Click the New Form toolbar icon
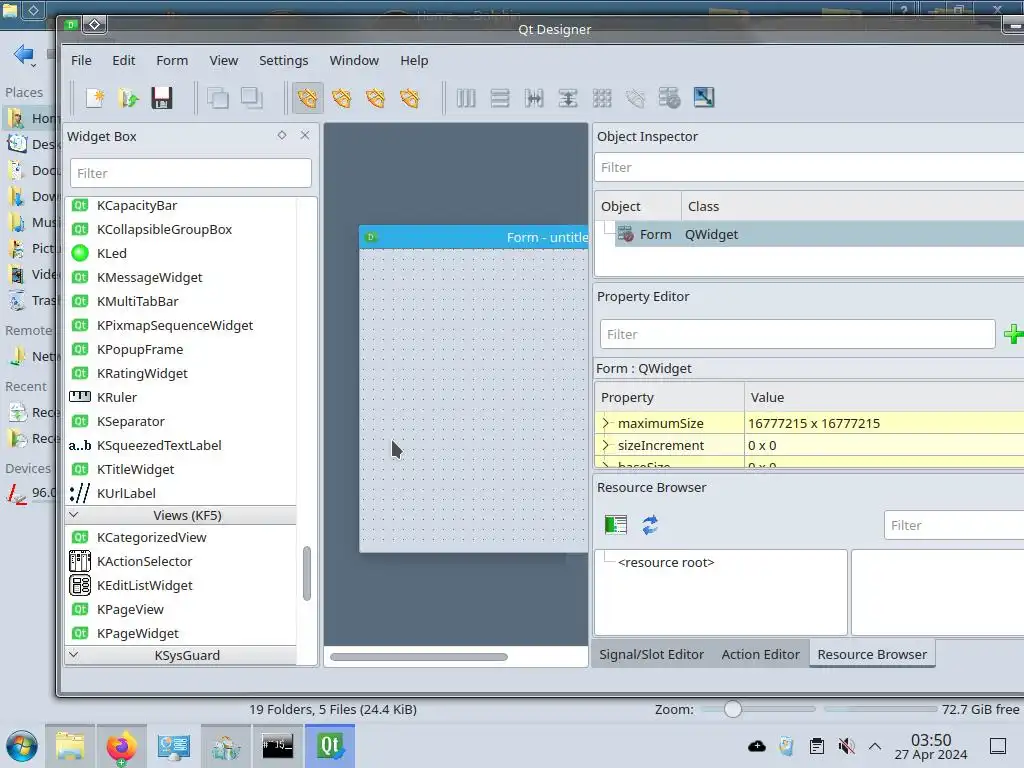Viewport: 1024px width, 768px height. [95, 99]
